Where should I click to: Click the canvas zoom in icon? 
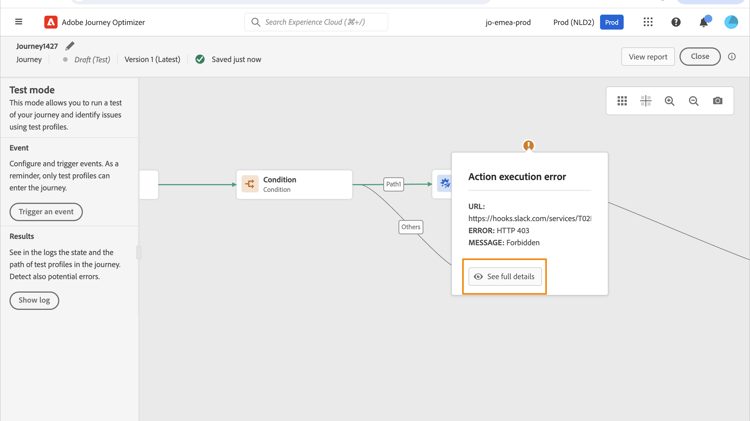pos(670,101)
